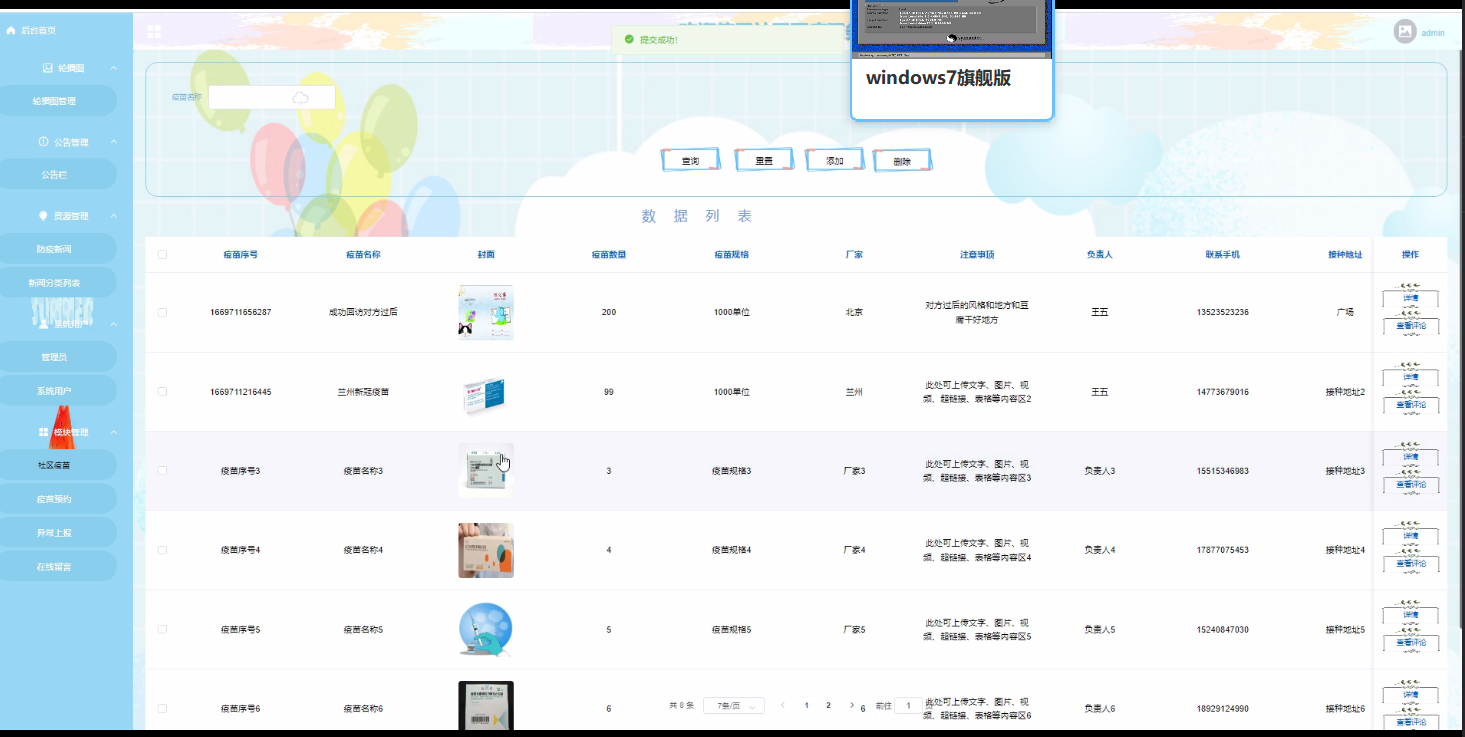Screen dimensions: 1465x737
Task: Collapse the 系统用户 menu group
Action: pyautogui.click(x=114, y=324)
